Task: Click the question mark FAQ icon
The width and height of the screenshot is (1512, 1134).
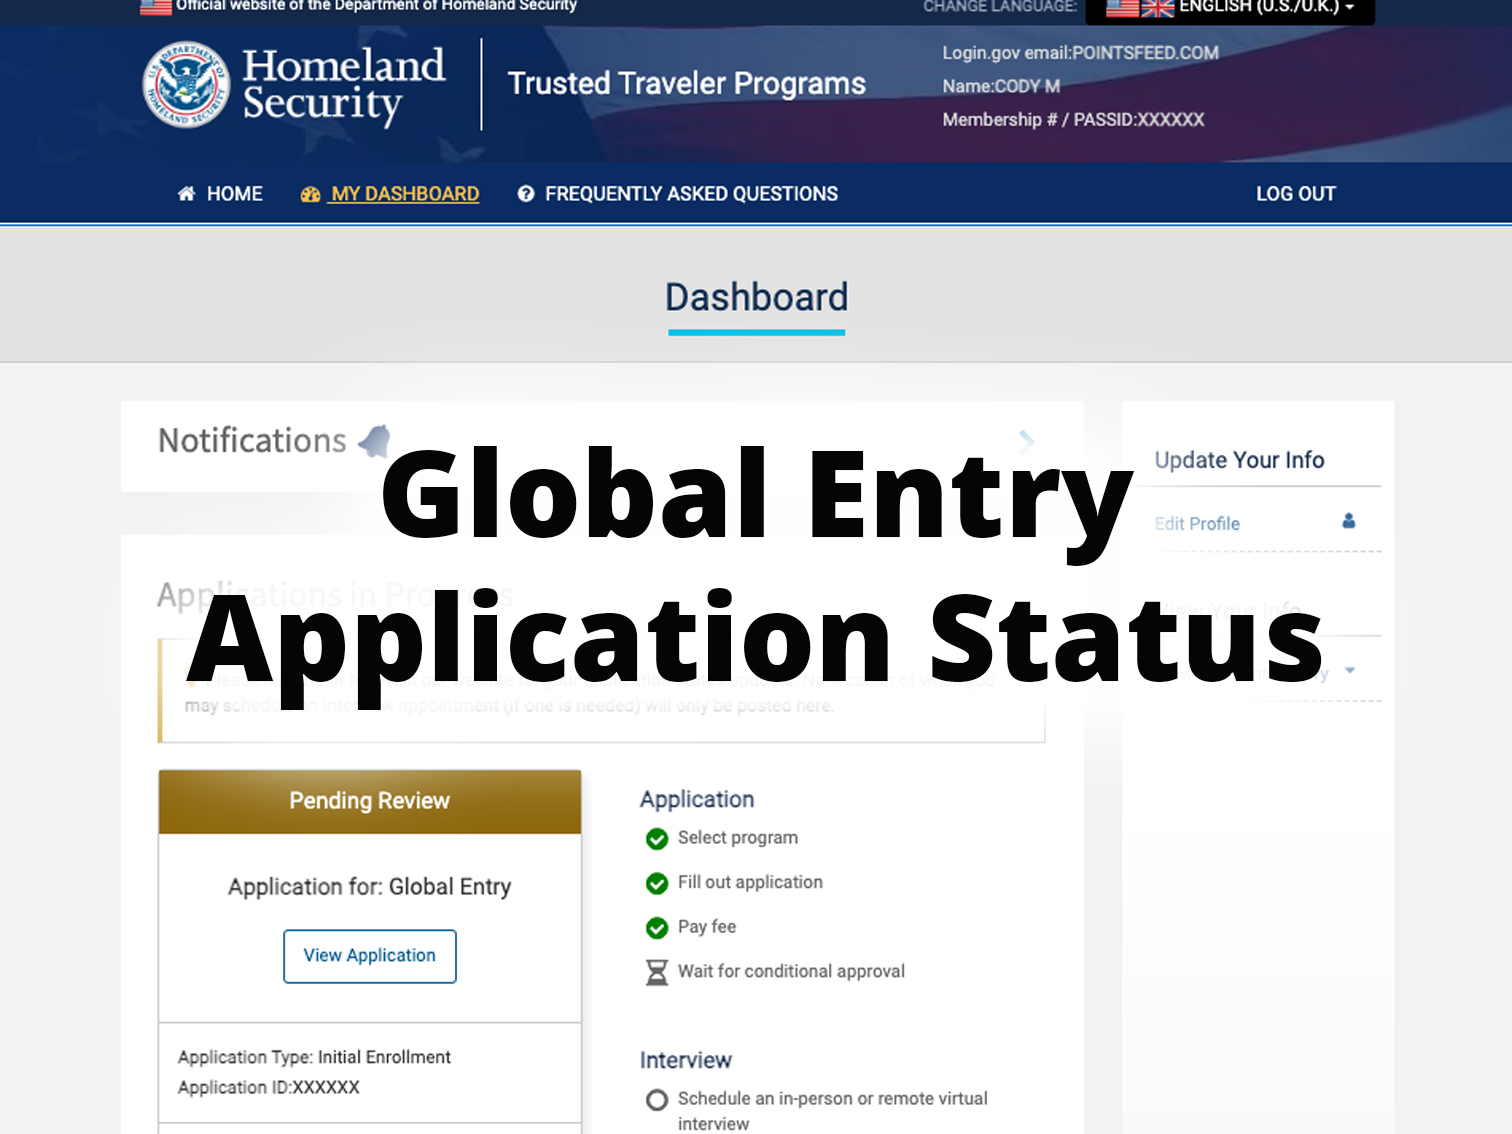Action: click(x=526, y=194)
